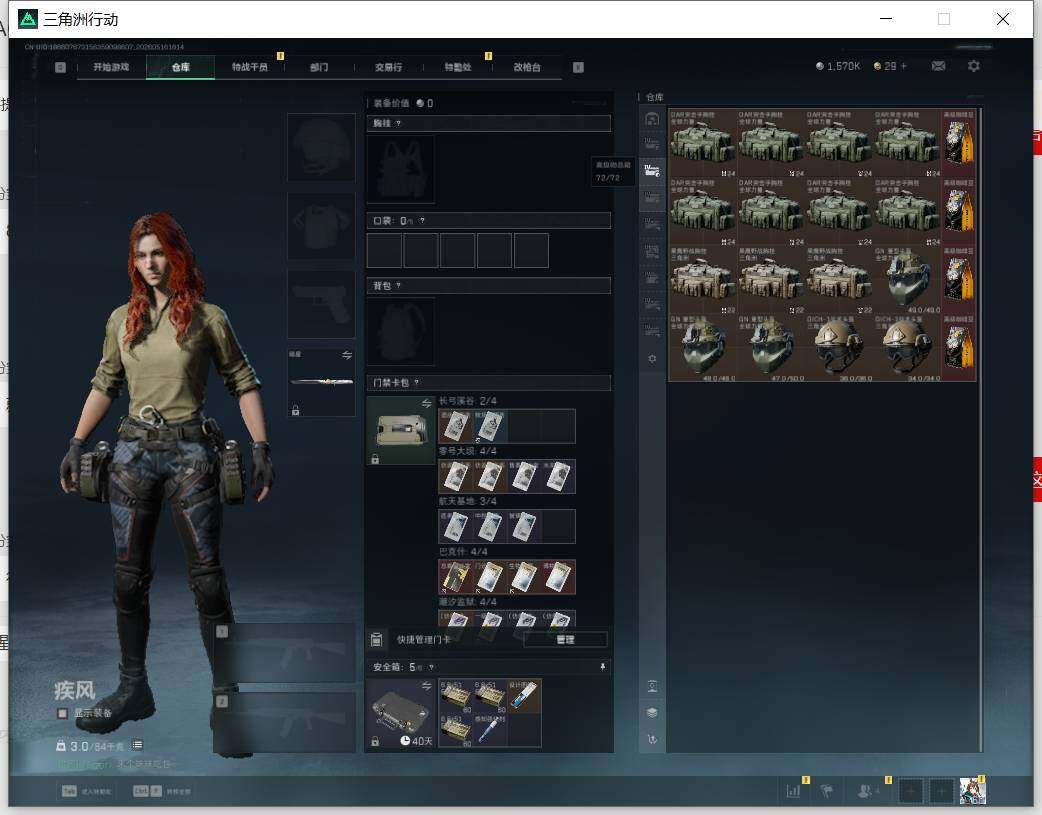Open the settings gear in top bar

tap(974, 66)
